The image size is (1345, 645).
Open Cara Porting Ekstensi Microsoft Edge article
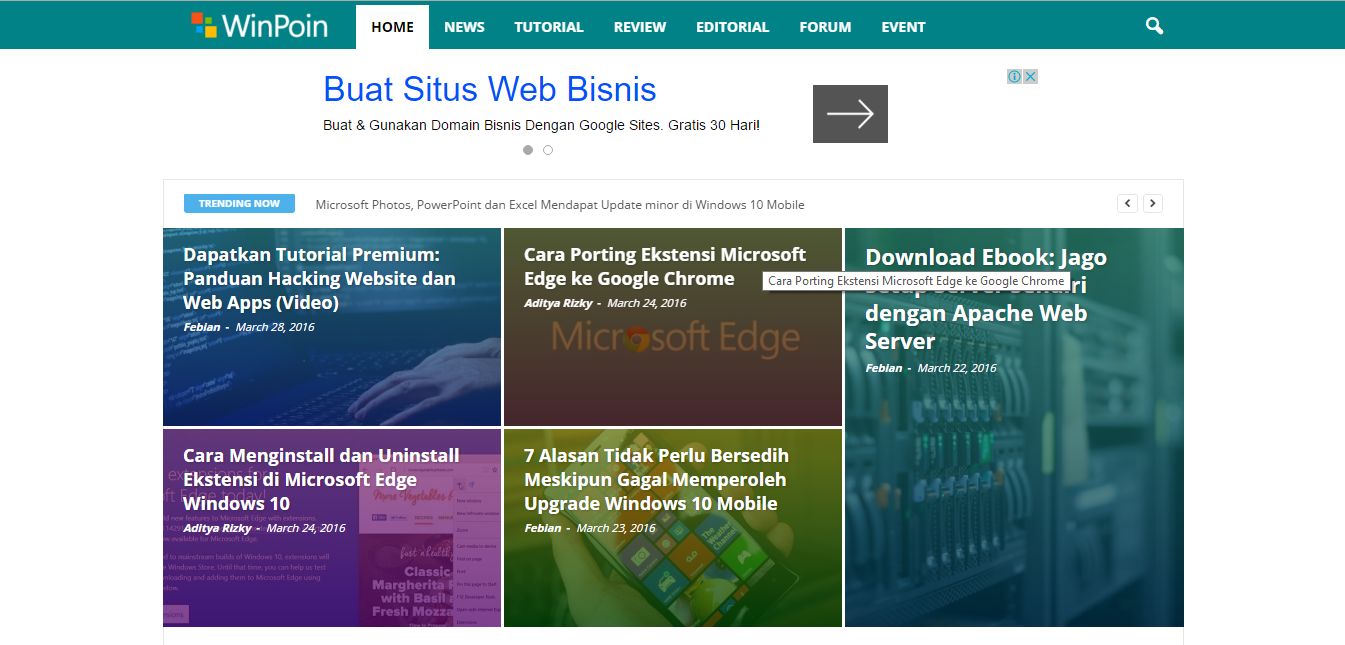665,266
